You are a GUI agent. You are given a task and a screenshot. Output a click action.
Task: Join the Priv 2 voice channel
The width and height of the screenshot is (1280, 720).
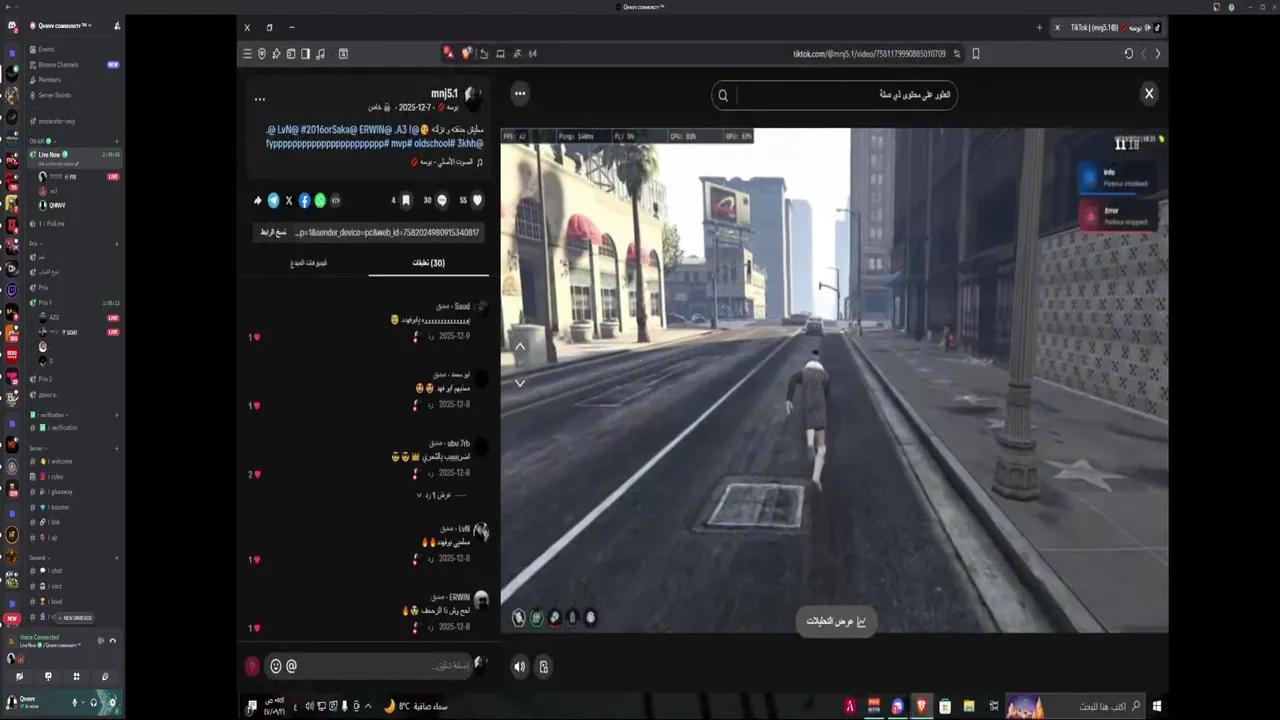point(73,379)
